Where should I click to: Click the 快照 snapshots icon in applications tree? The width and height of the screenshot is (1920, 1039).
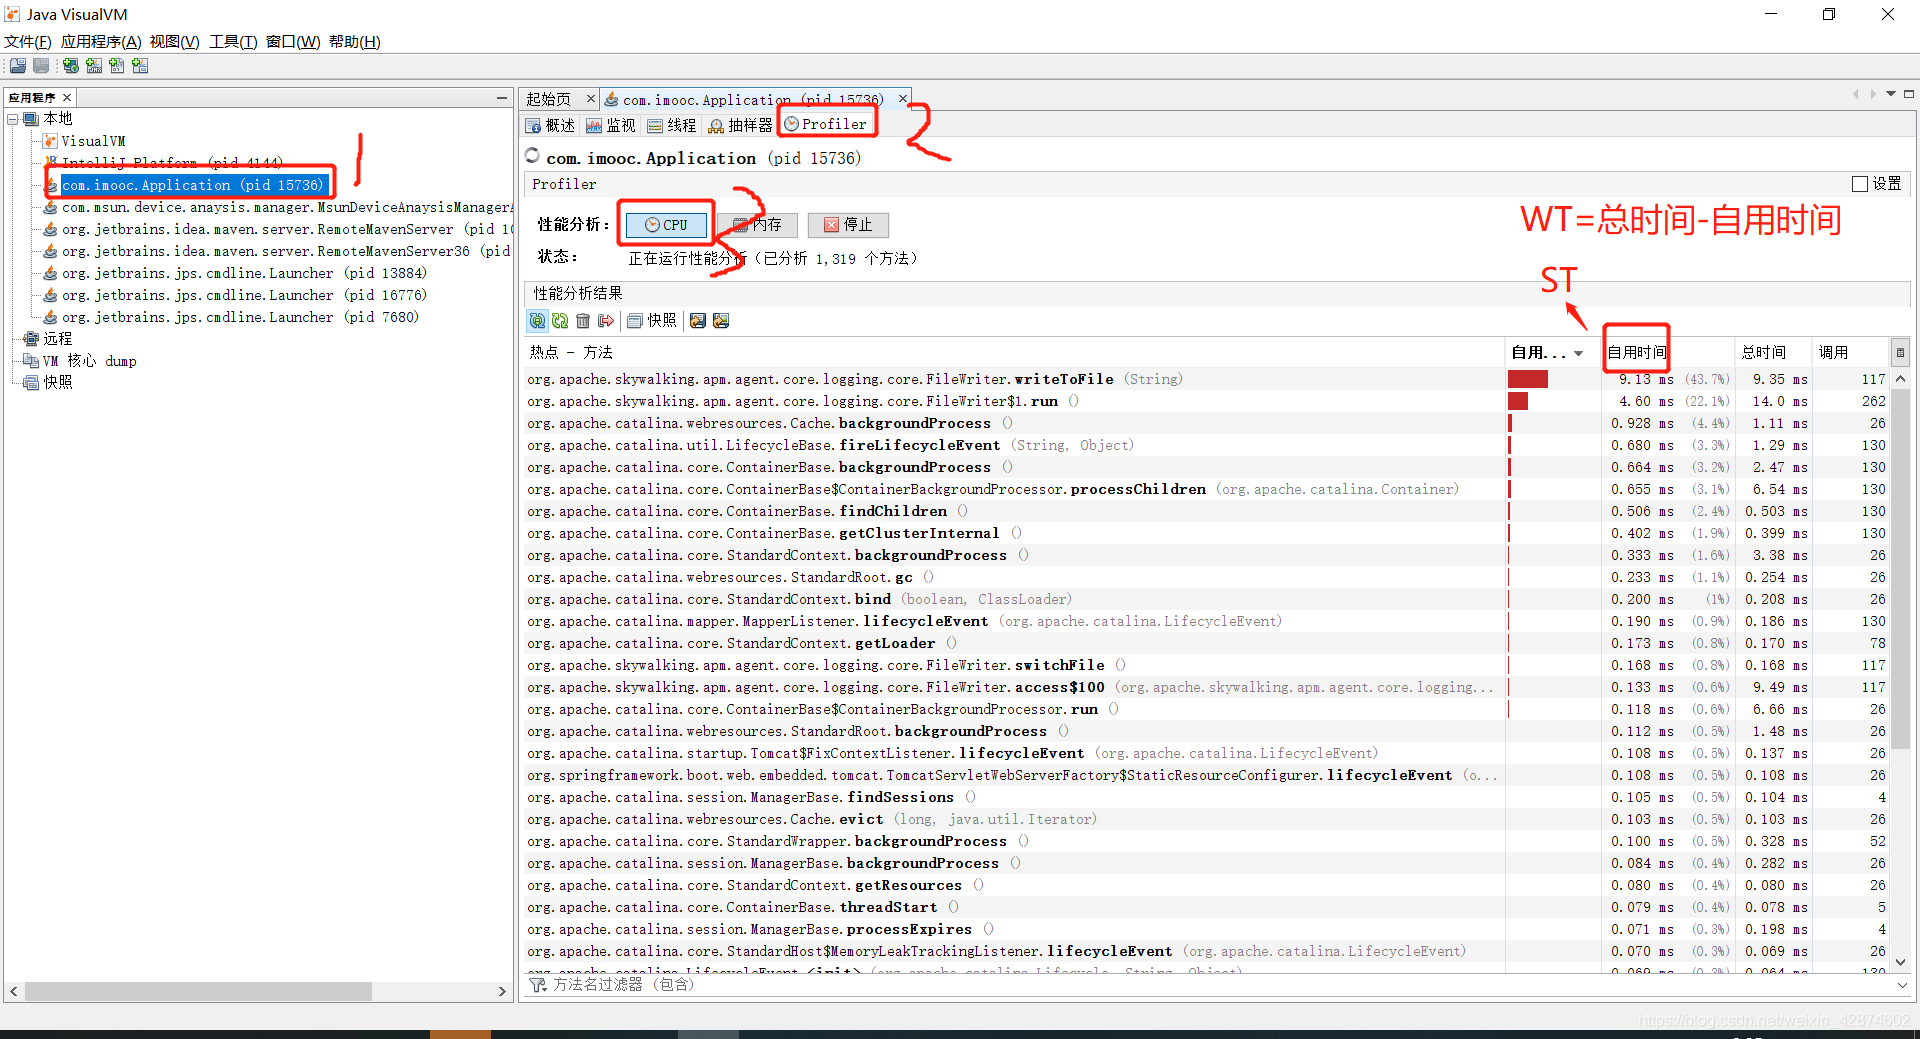(31, 383)
